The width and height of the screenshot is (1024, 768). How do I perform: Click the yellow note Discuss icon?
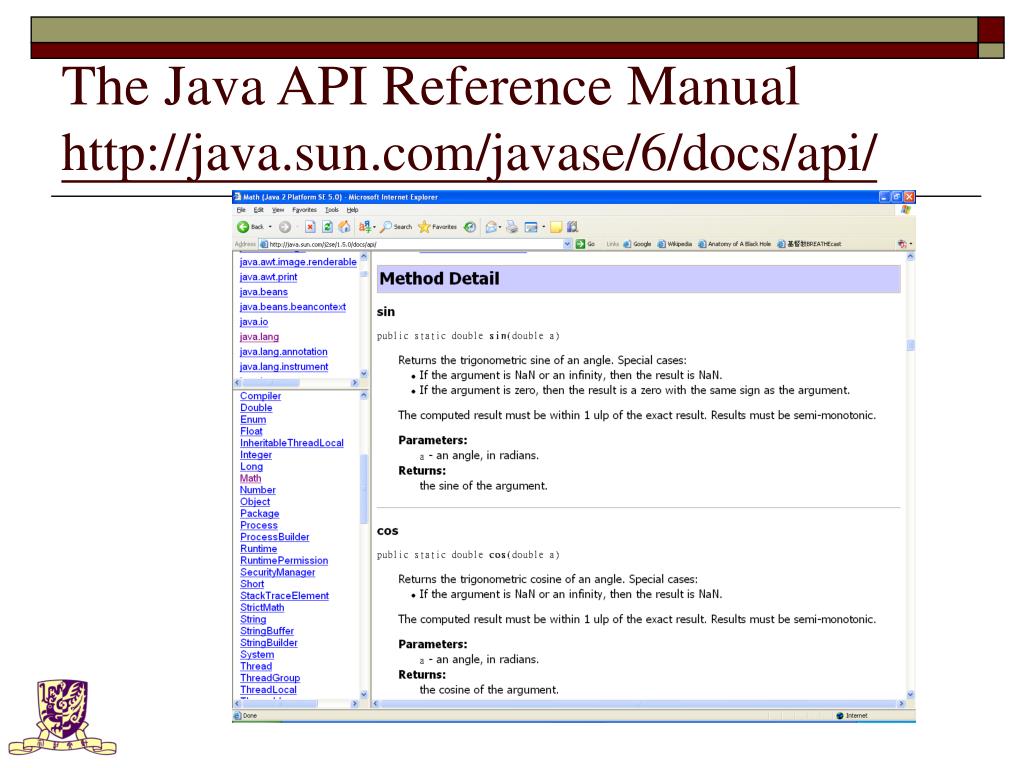coord(556,227)
